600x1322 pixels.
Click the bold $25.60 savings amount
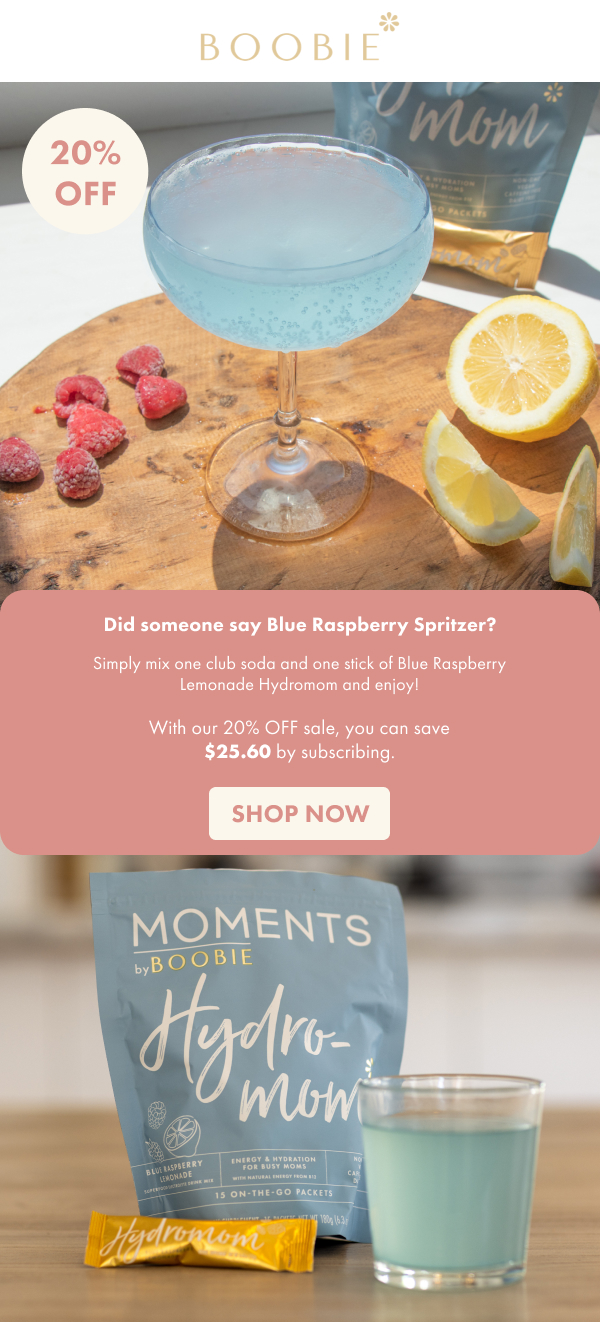point(237,752)
